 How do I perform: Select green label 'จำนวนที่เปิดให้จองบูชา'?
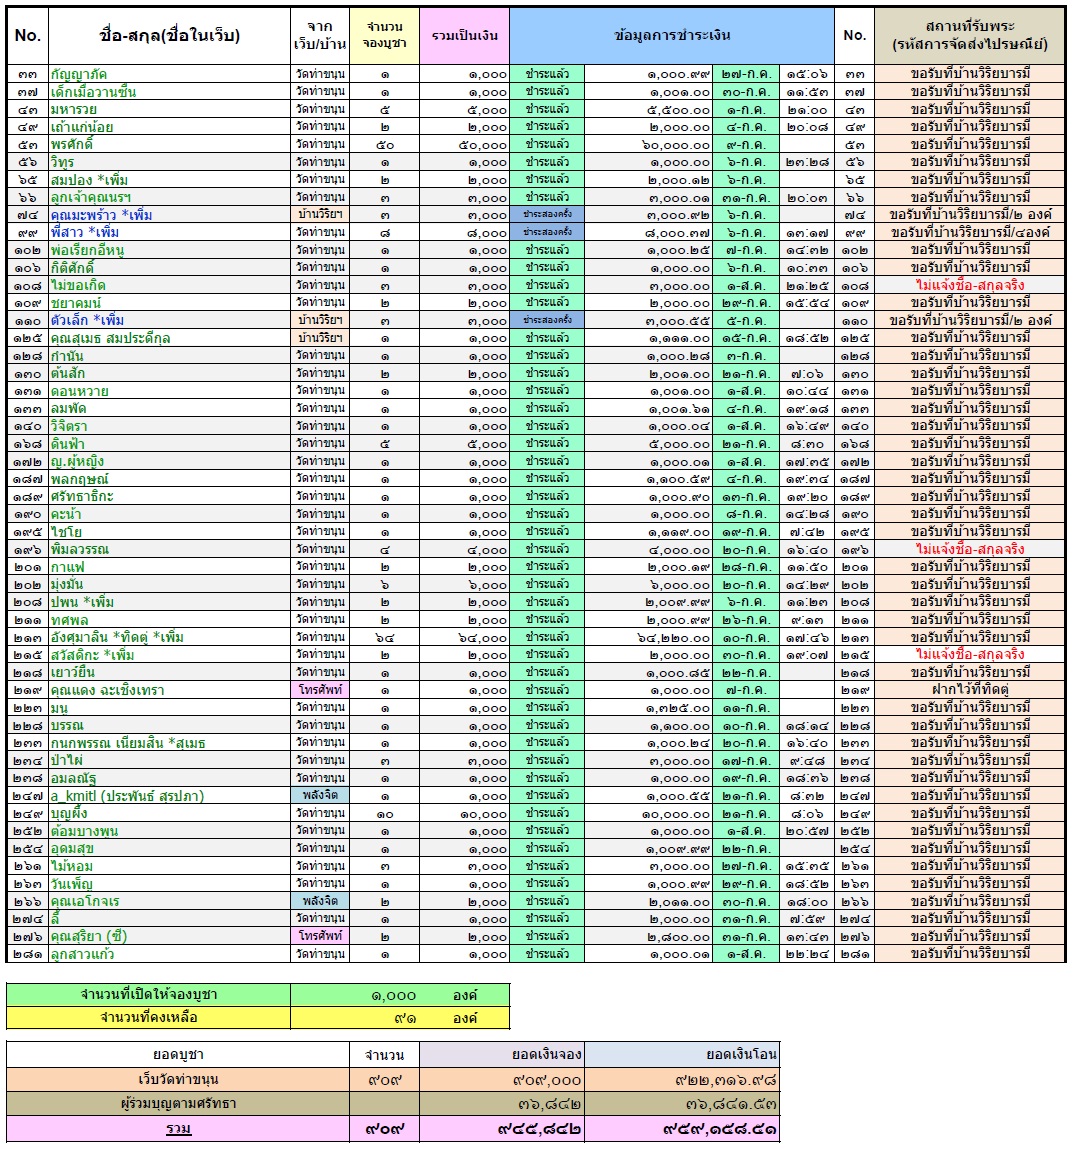point(149,994)
